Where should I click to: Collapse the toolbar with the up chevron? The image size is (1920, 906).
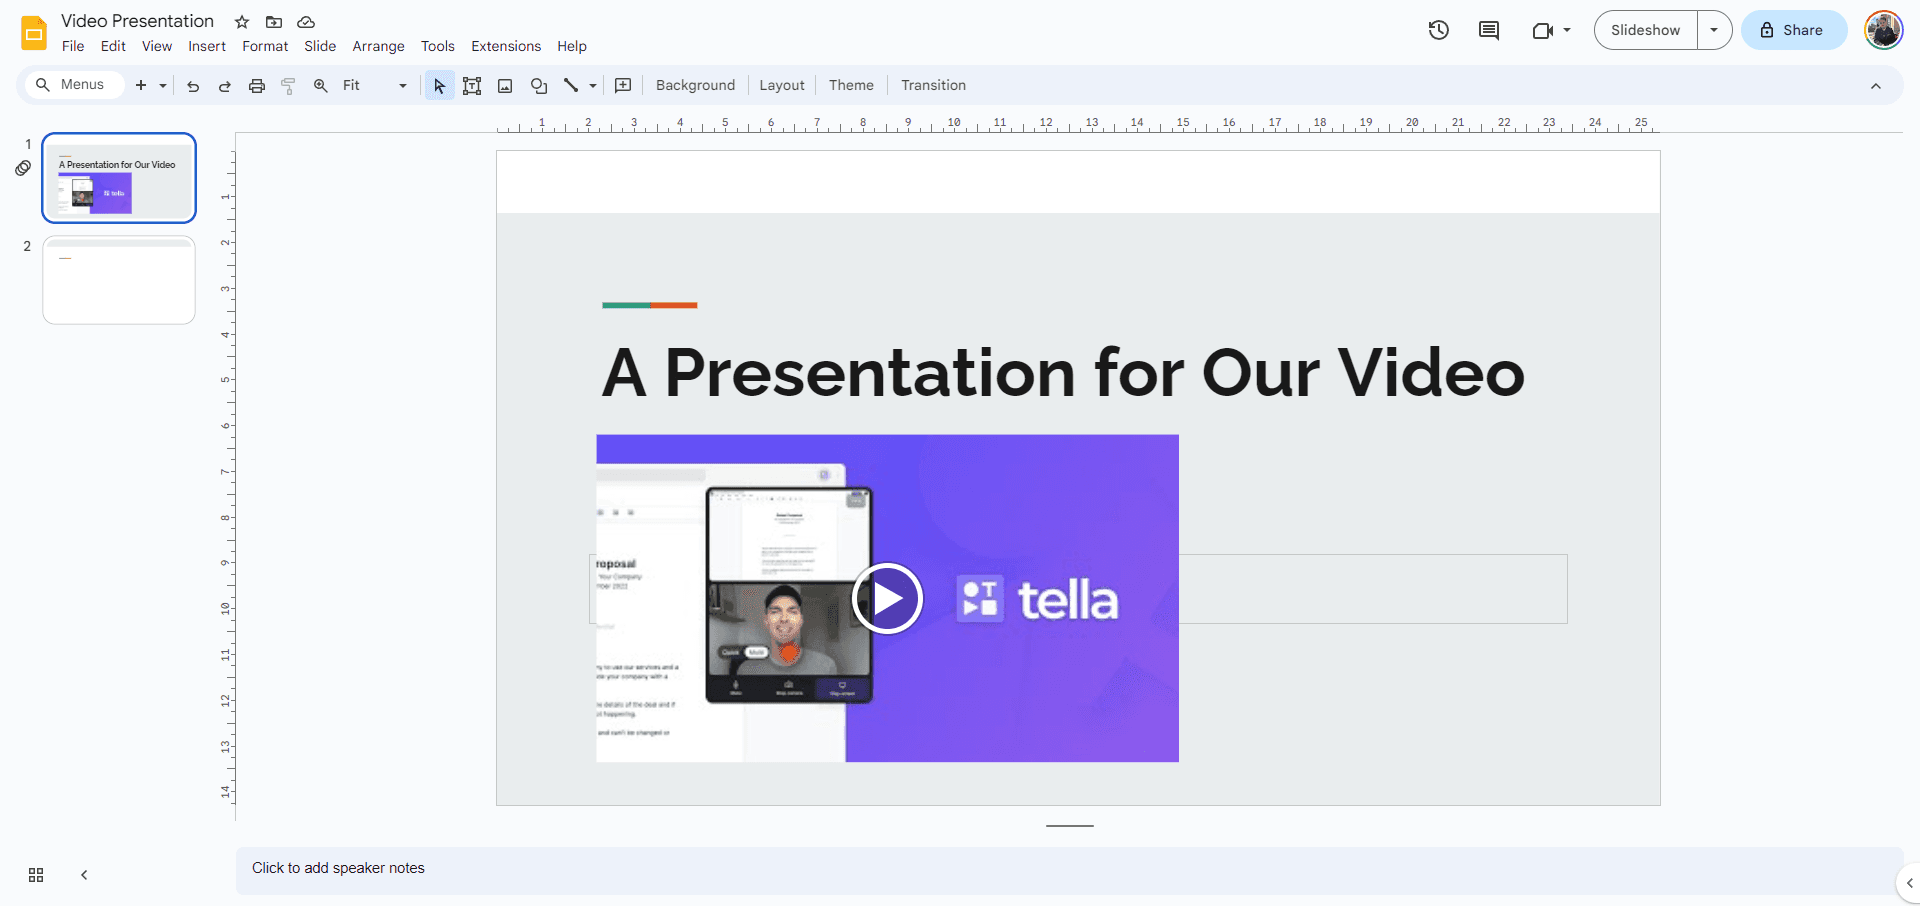(x=1876, y=86)
